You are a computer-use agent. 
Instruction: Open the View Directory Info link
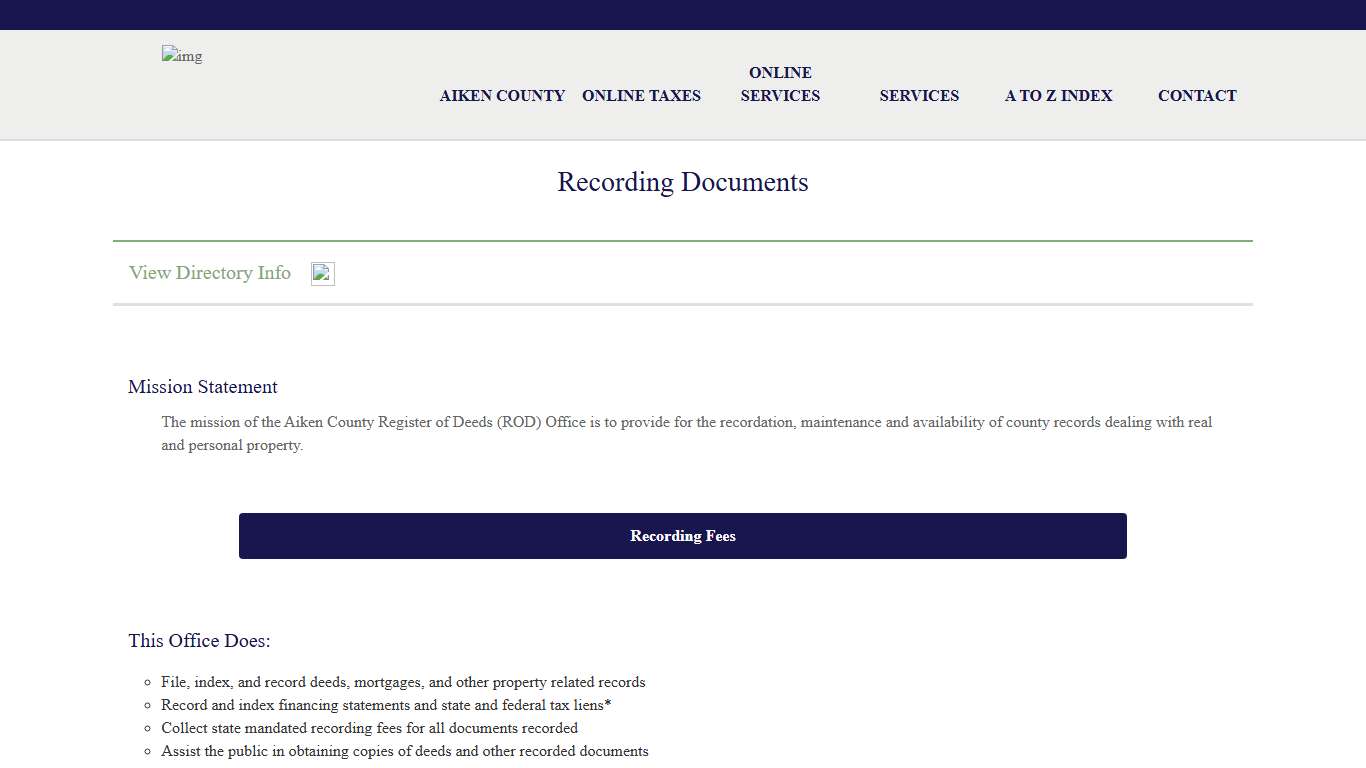coord(209,273)
